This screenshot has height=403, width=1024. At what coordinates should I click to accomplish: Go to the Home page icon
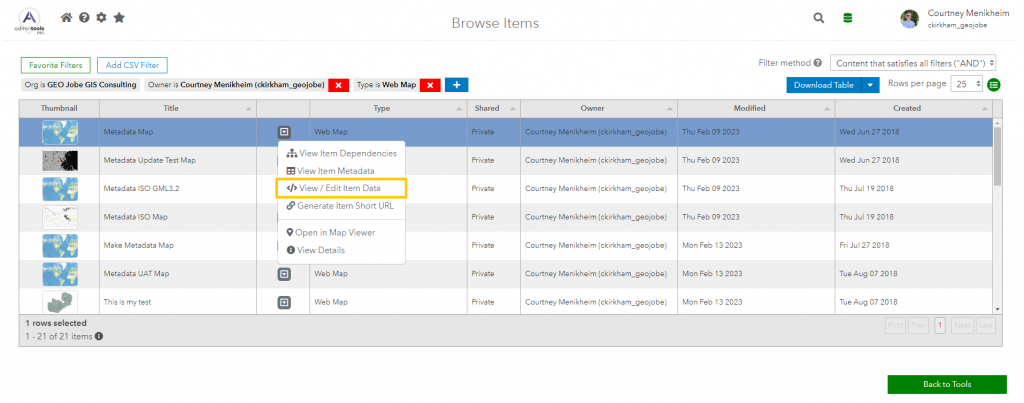67,18
